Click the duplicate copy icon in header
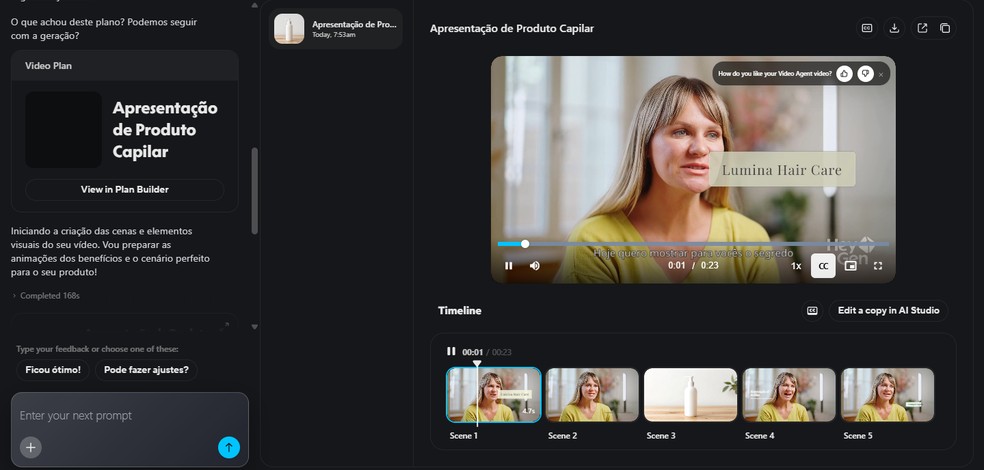This screenshot has height=470, width=984. [944, 28]
